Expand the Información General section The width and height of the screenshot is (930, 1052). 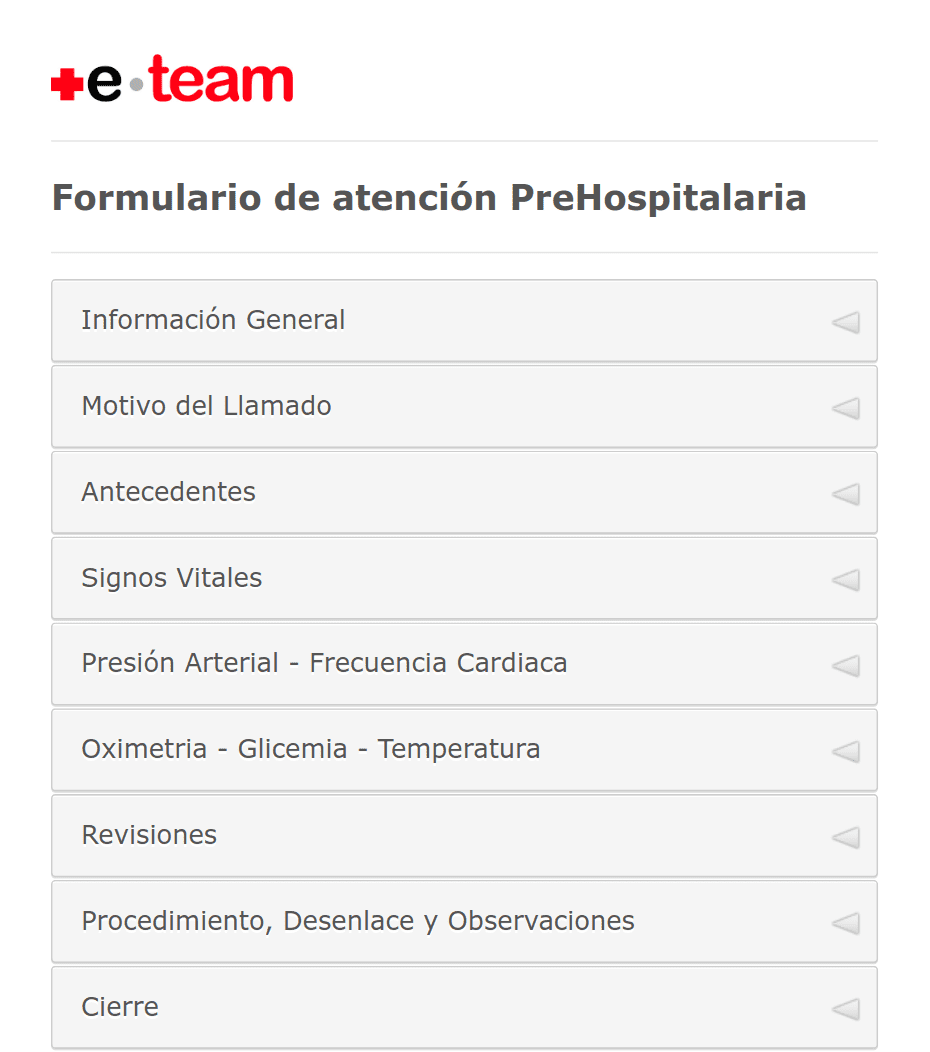point(464,321)
